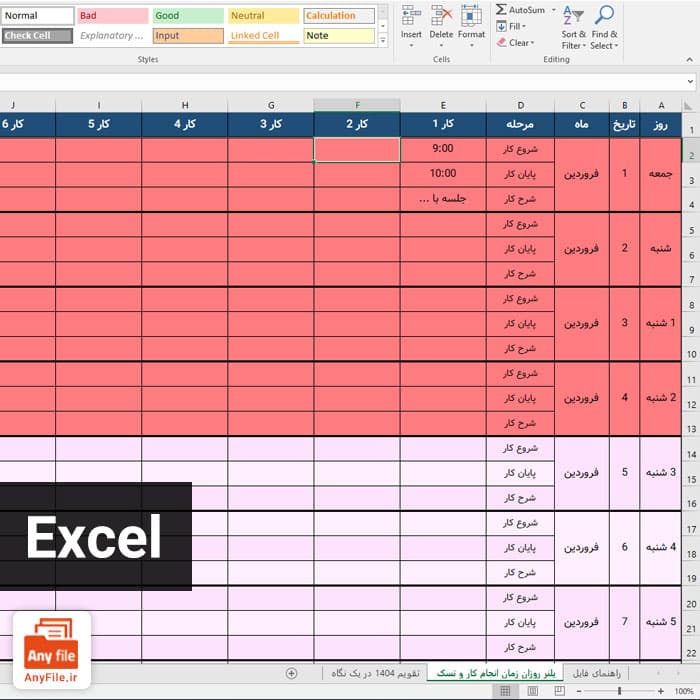
Task: Click the zoom in plus icon
Action: click(661, 692)
